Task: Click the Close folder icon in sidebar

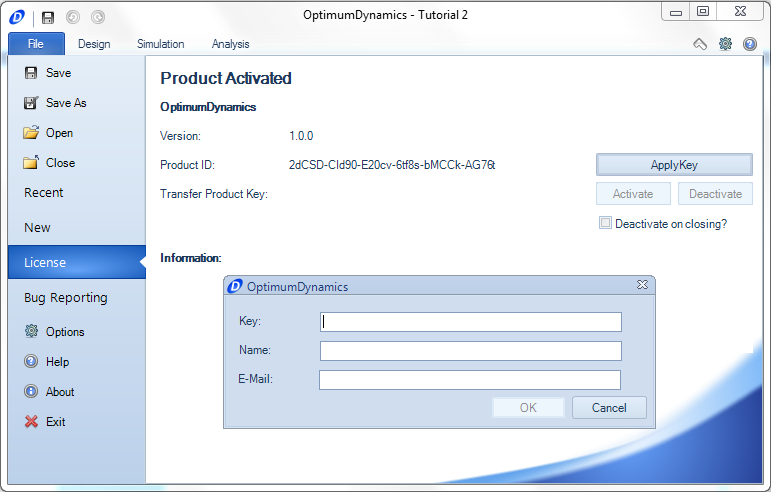Action: 31,162
